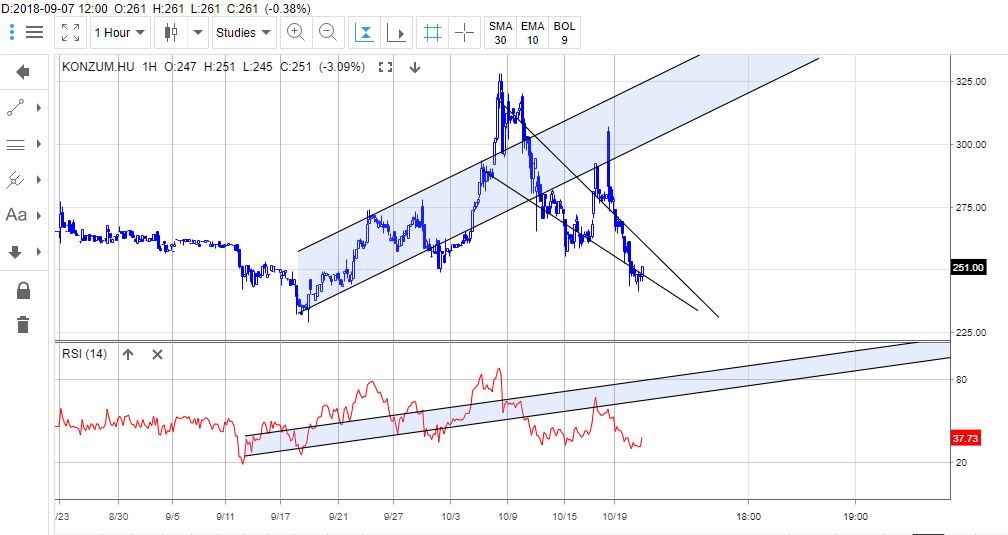Open the Studies dropdown
Screen dimensions: 1008x535
(243, 32)
